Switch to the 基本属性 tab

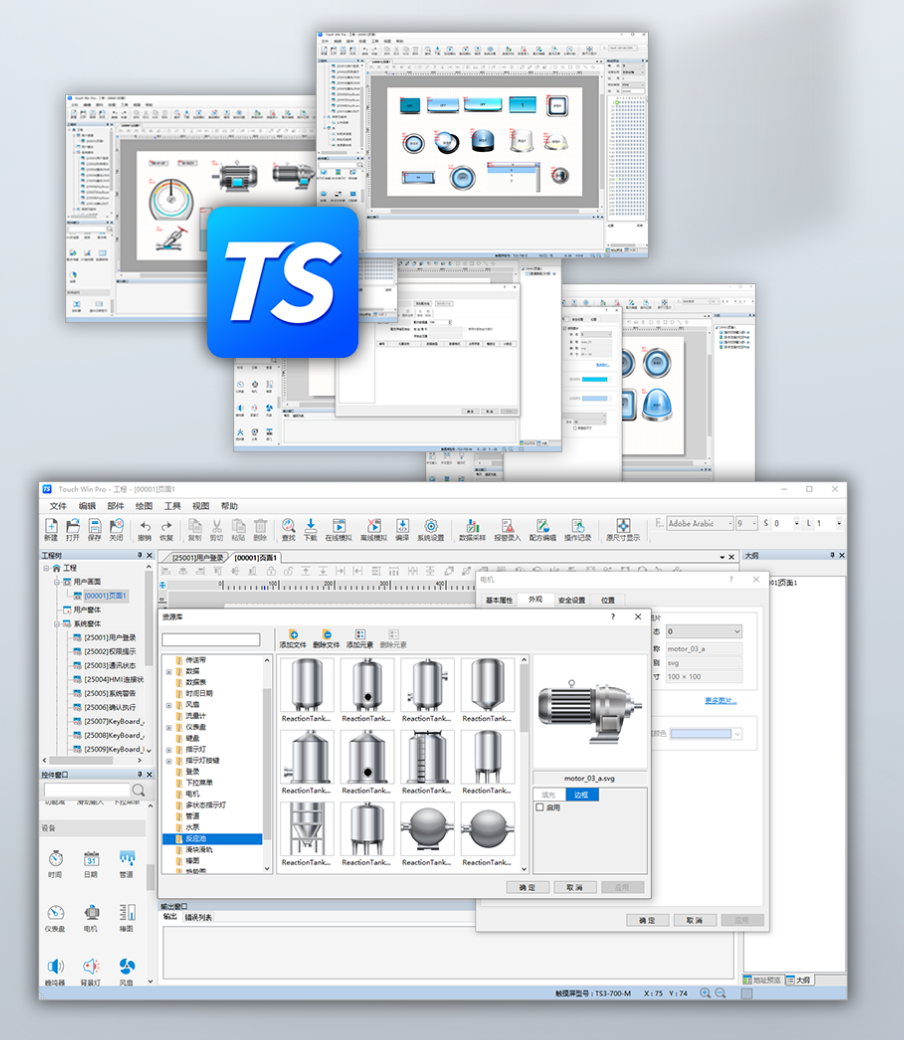[499, 600]
